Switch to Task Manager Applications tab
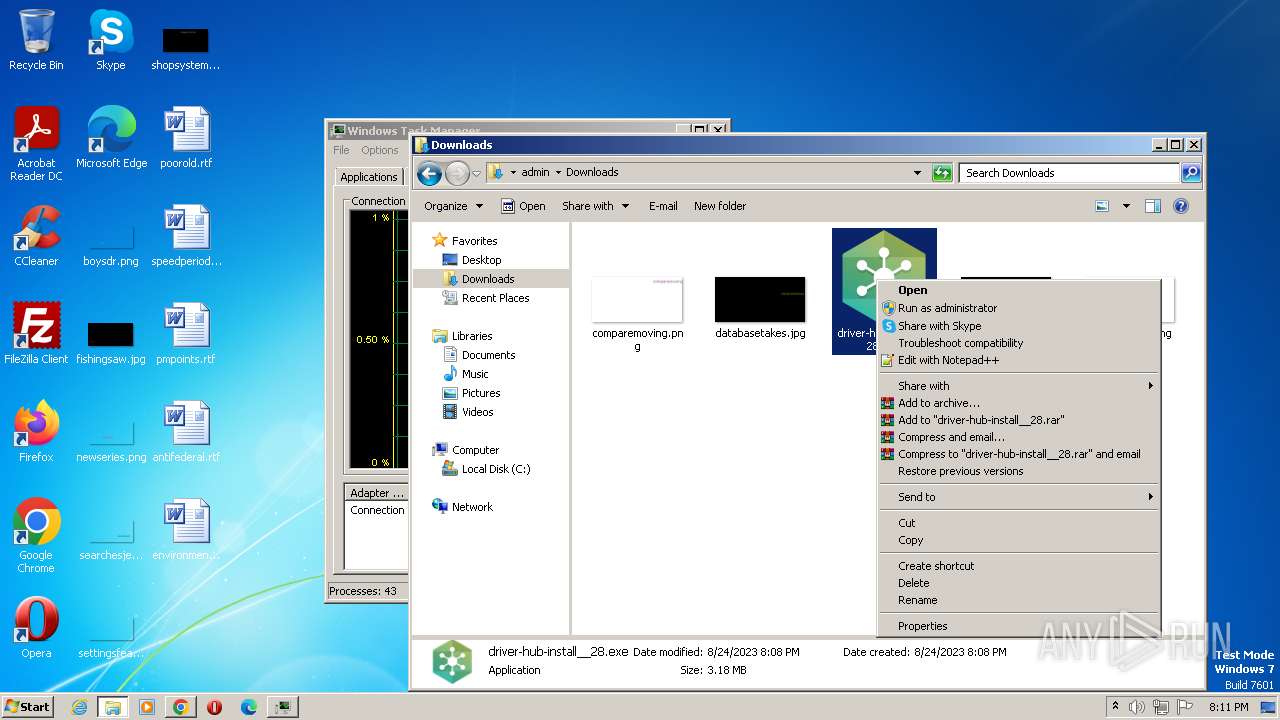Viewport: 1280px width, 720px height. point(368,177)
